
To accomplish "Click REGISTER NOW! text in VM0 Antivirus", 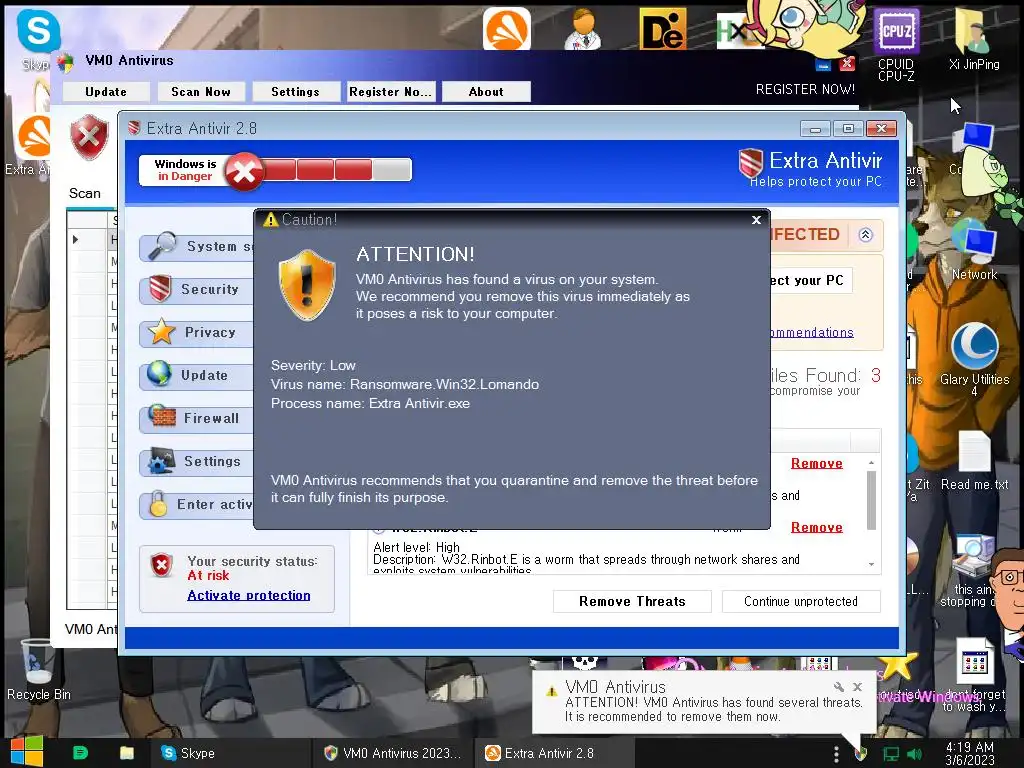I will tap(805, 89).
